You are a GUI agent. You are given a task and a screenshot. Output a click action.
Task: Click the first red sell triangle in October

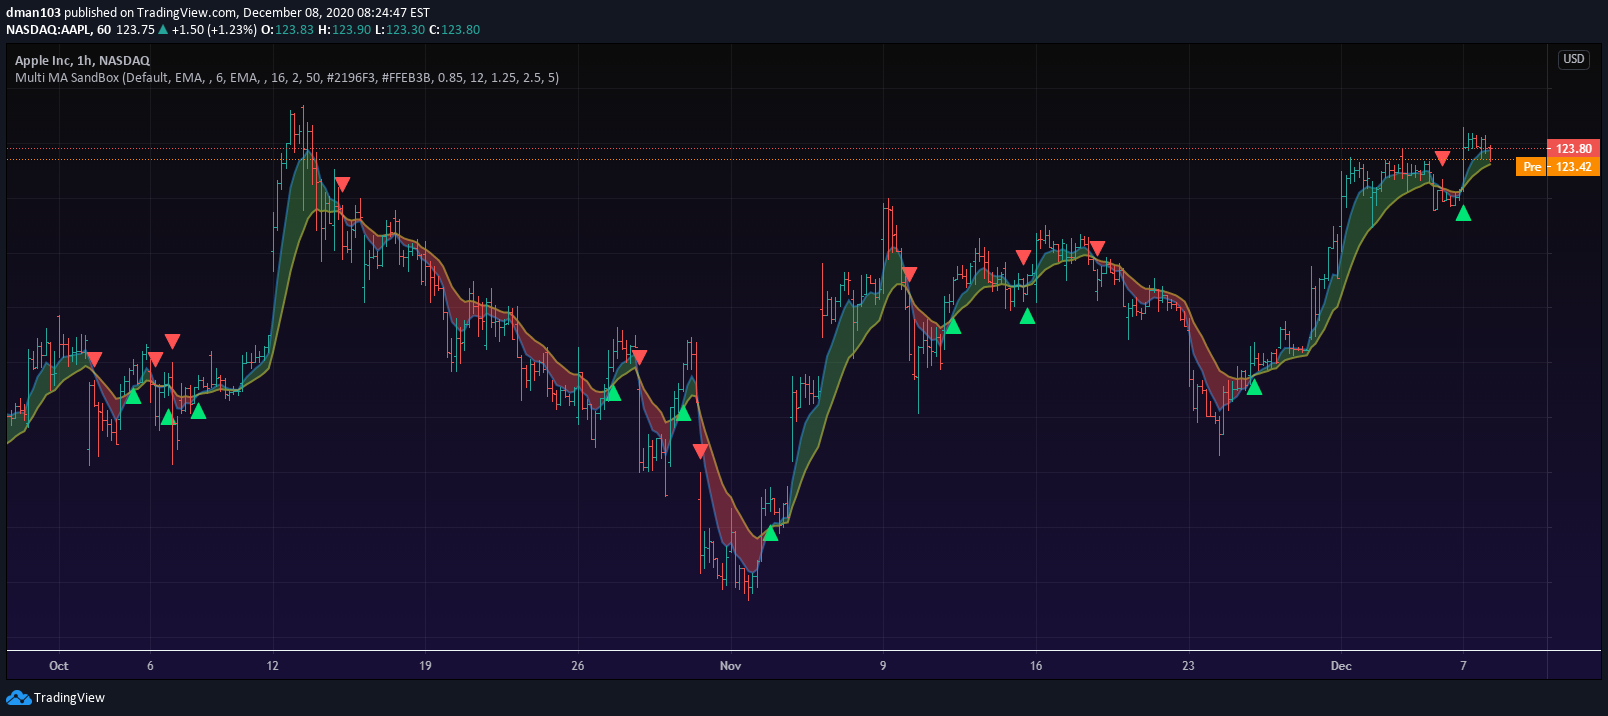94,359
